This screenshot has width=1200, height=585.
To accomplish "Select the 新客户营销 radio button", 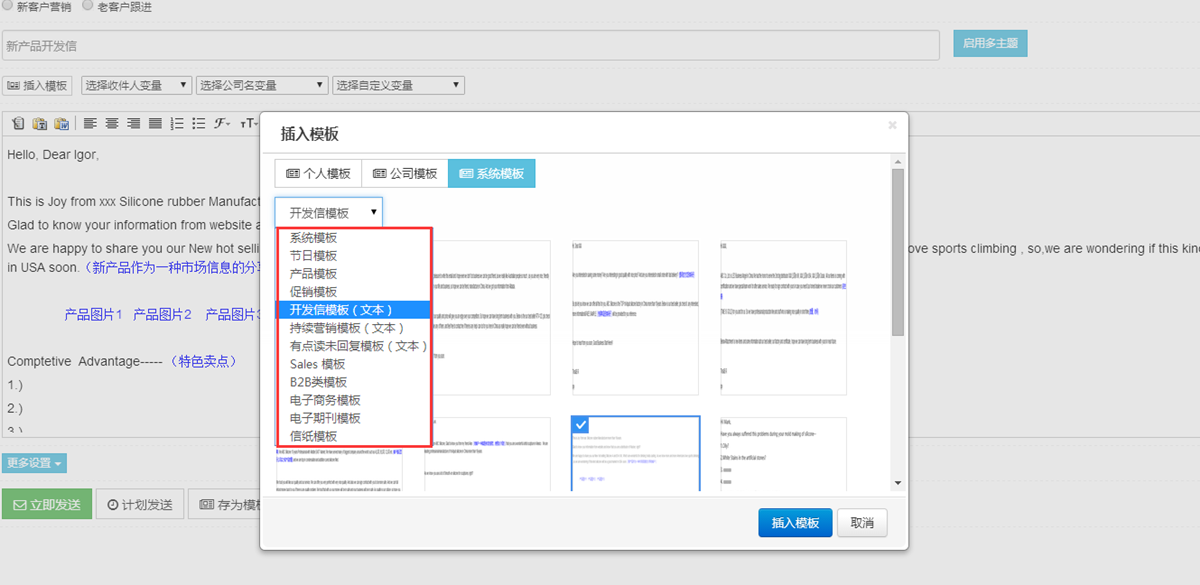I will pos(8,5).
